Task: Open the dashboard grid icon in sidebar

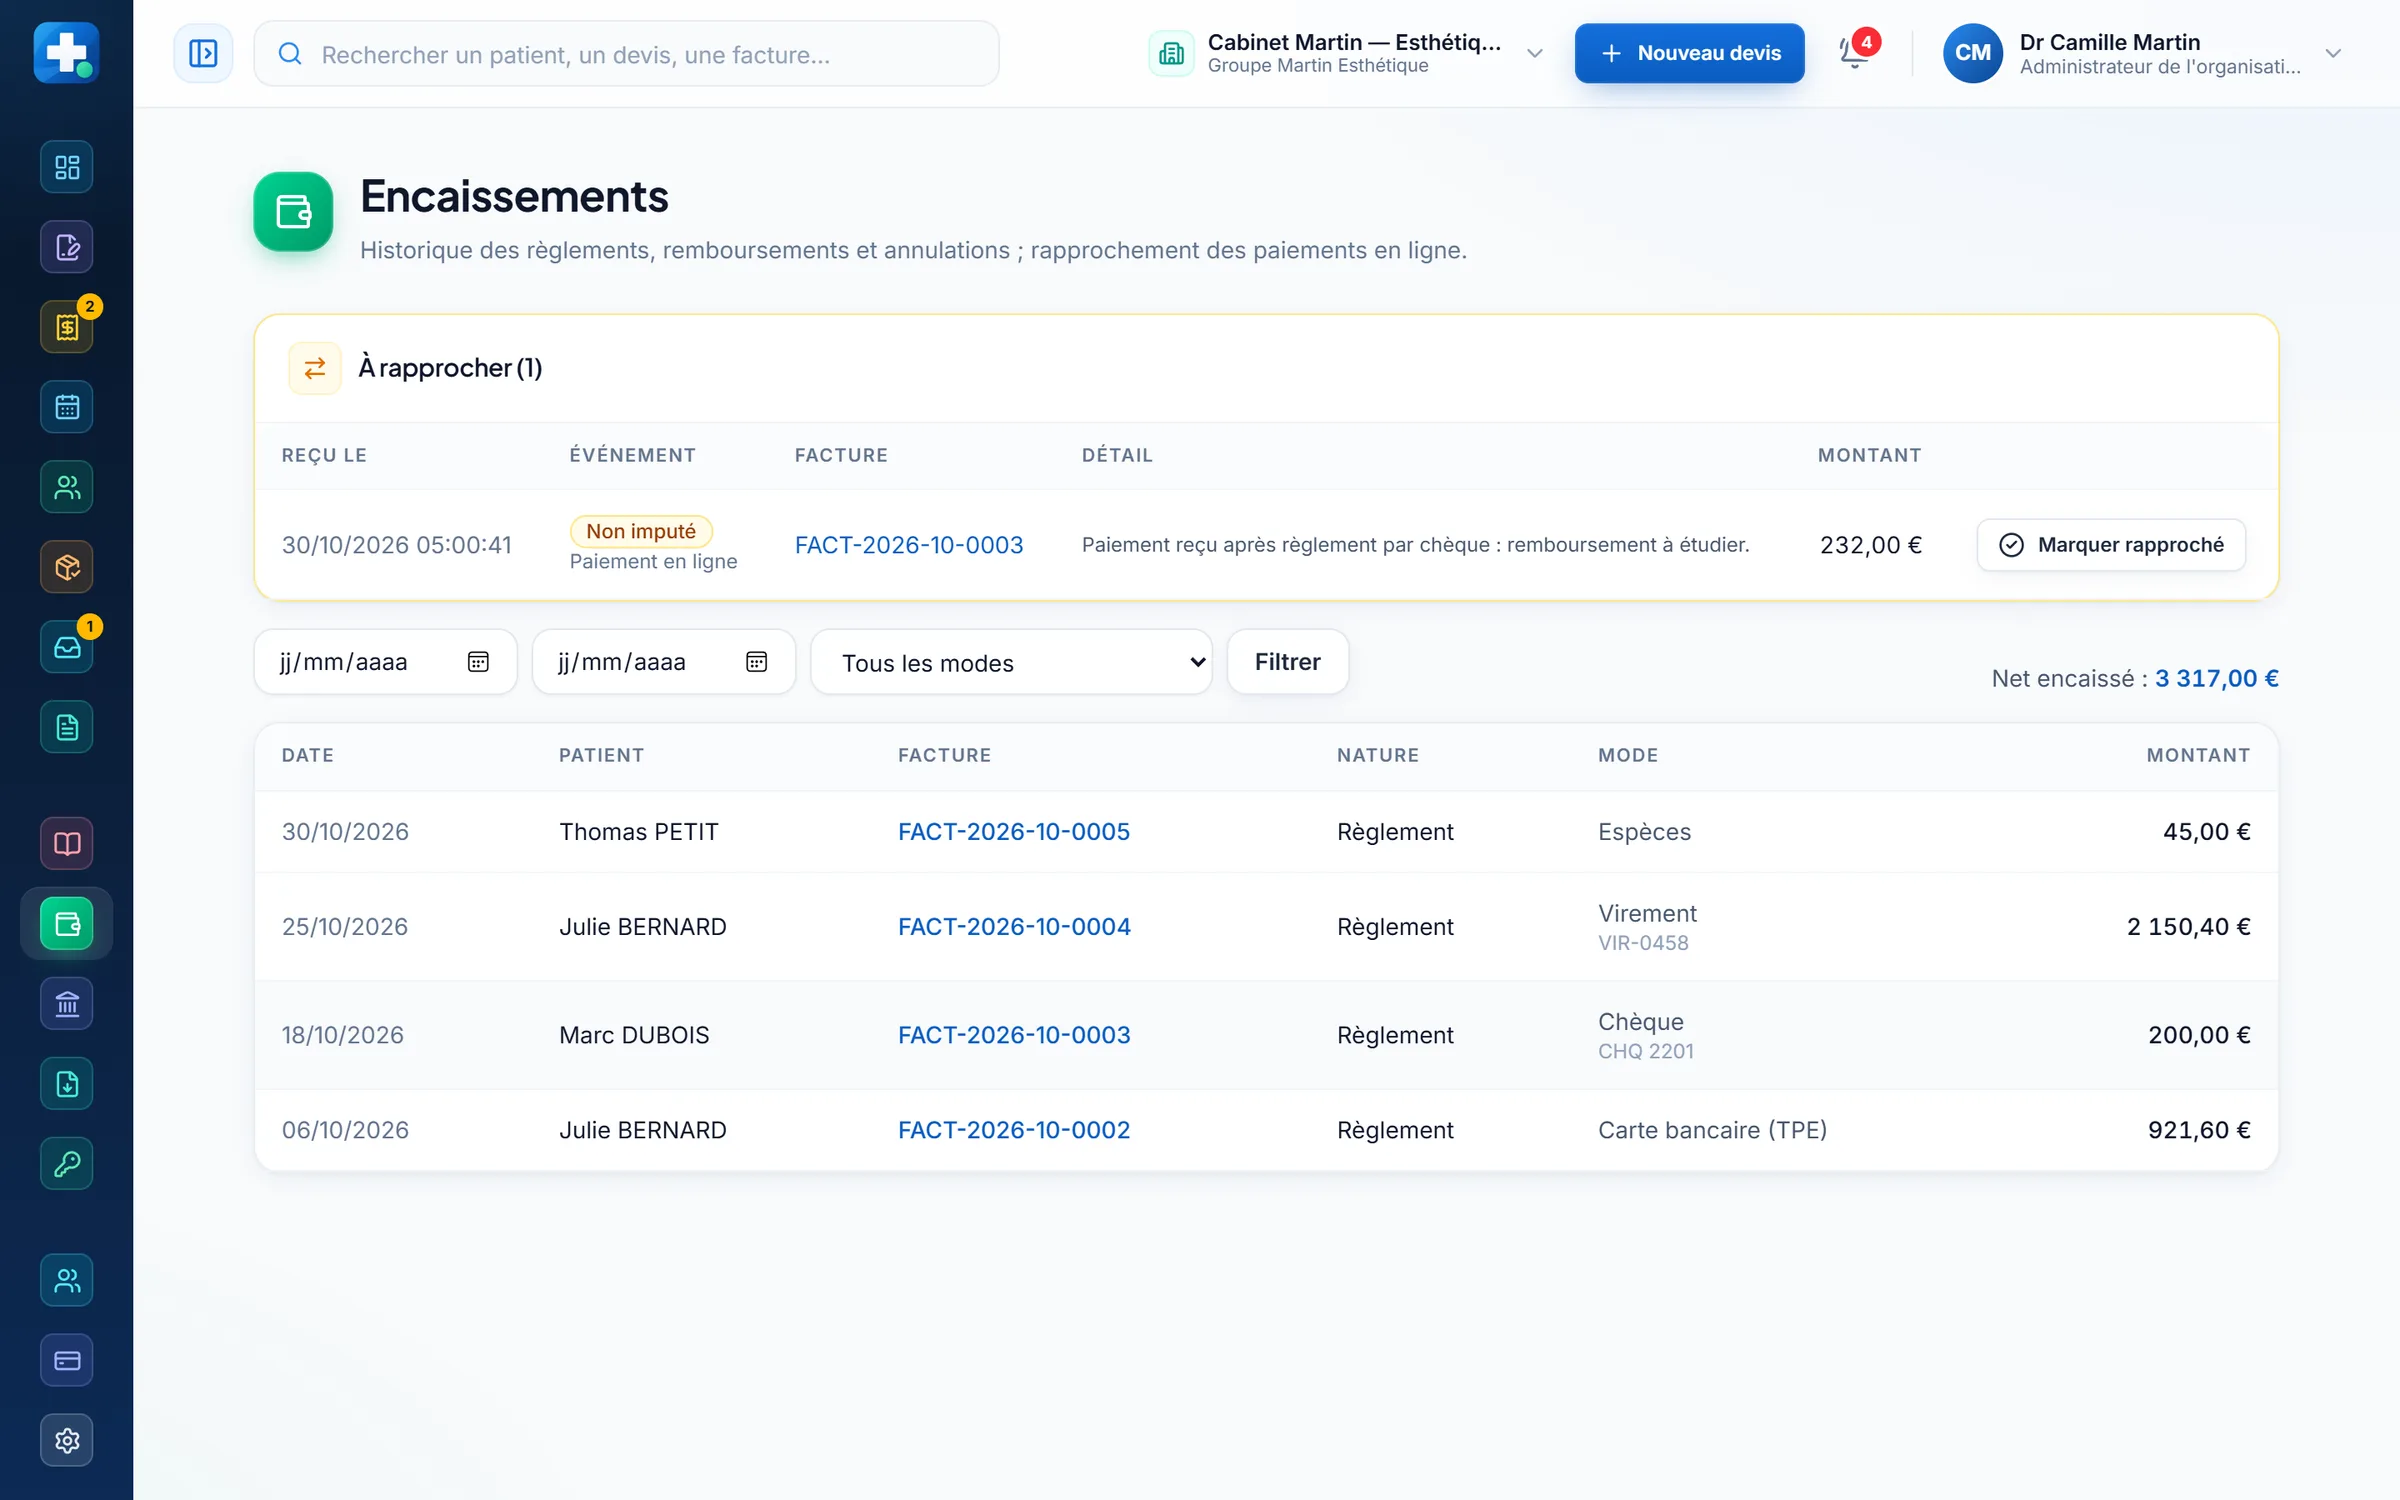Action: coord(67,167)
